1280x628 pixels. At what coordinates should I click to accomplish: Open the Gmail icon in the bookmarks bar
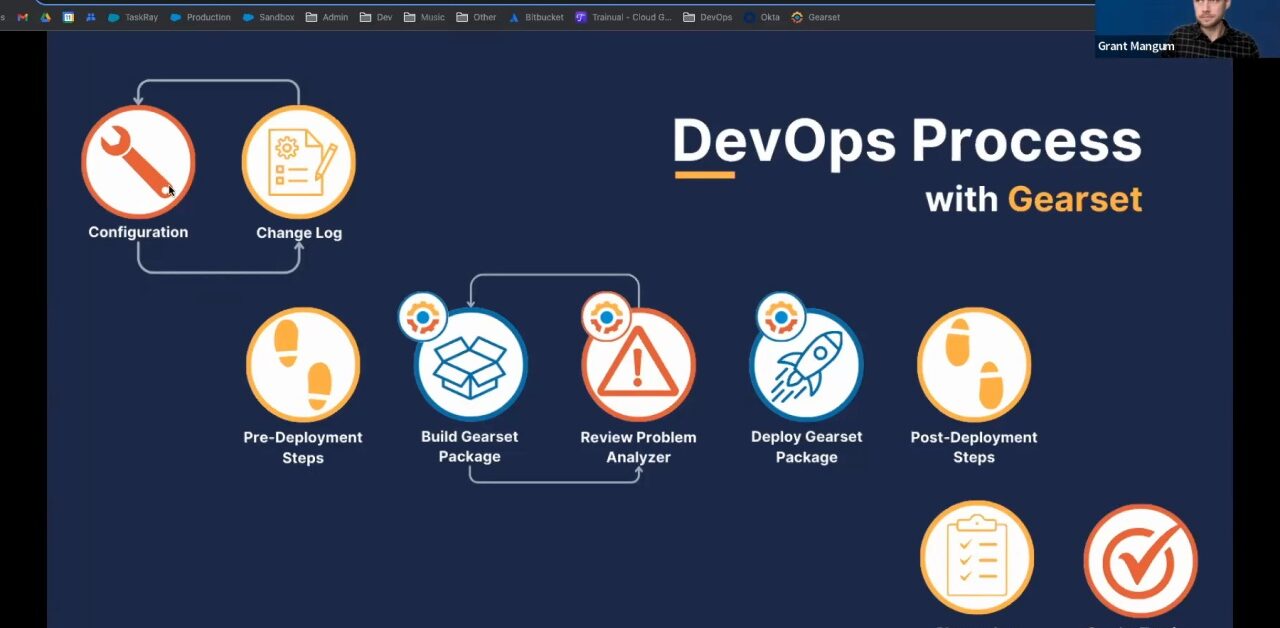(22, 17)
